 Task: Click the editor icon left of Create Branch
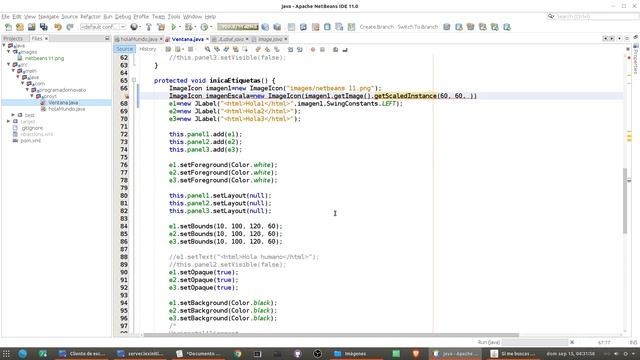(x=351, y=27)
